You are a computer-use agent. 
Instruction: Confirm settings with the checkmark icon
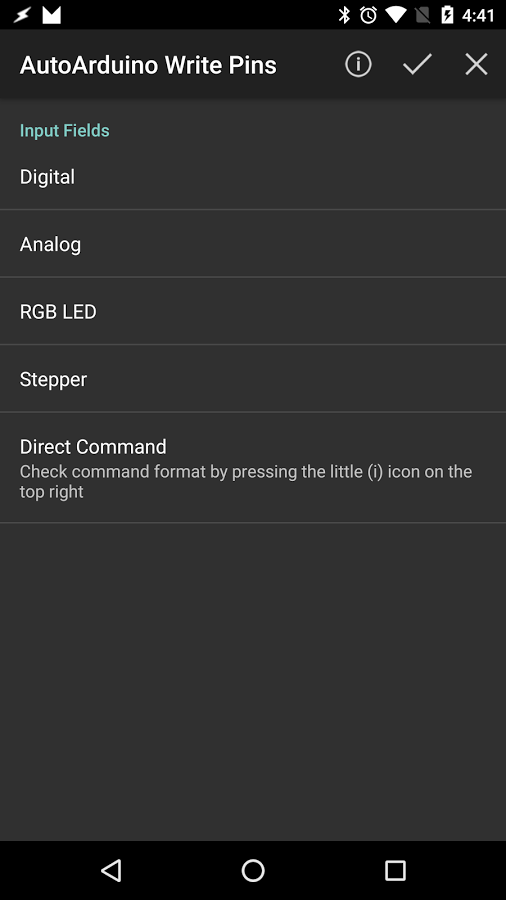417,64
